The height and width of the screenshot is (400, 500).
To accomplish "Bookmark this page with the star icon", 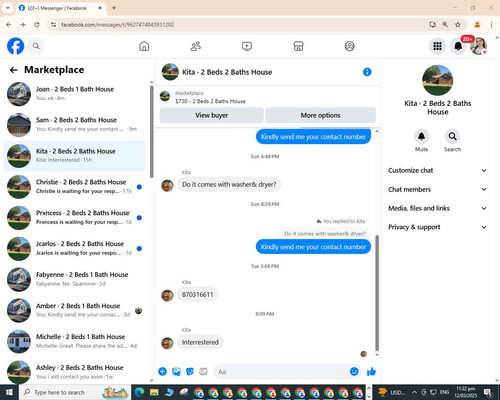I will [x=458, y=24].
